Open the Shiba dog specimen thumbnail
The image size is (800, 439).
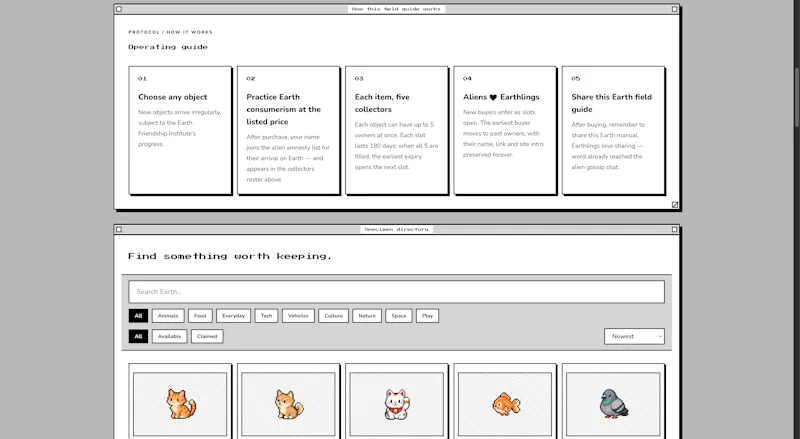[288, 404]
